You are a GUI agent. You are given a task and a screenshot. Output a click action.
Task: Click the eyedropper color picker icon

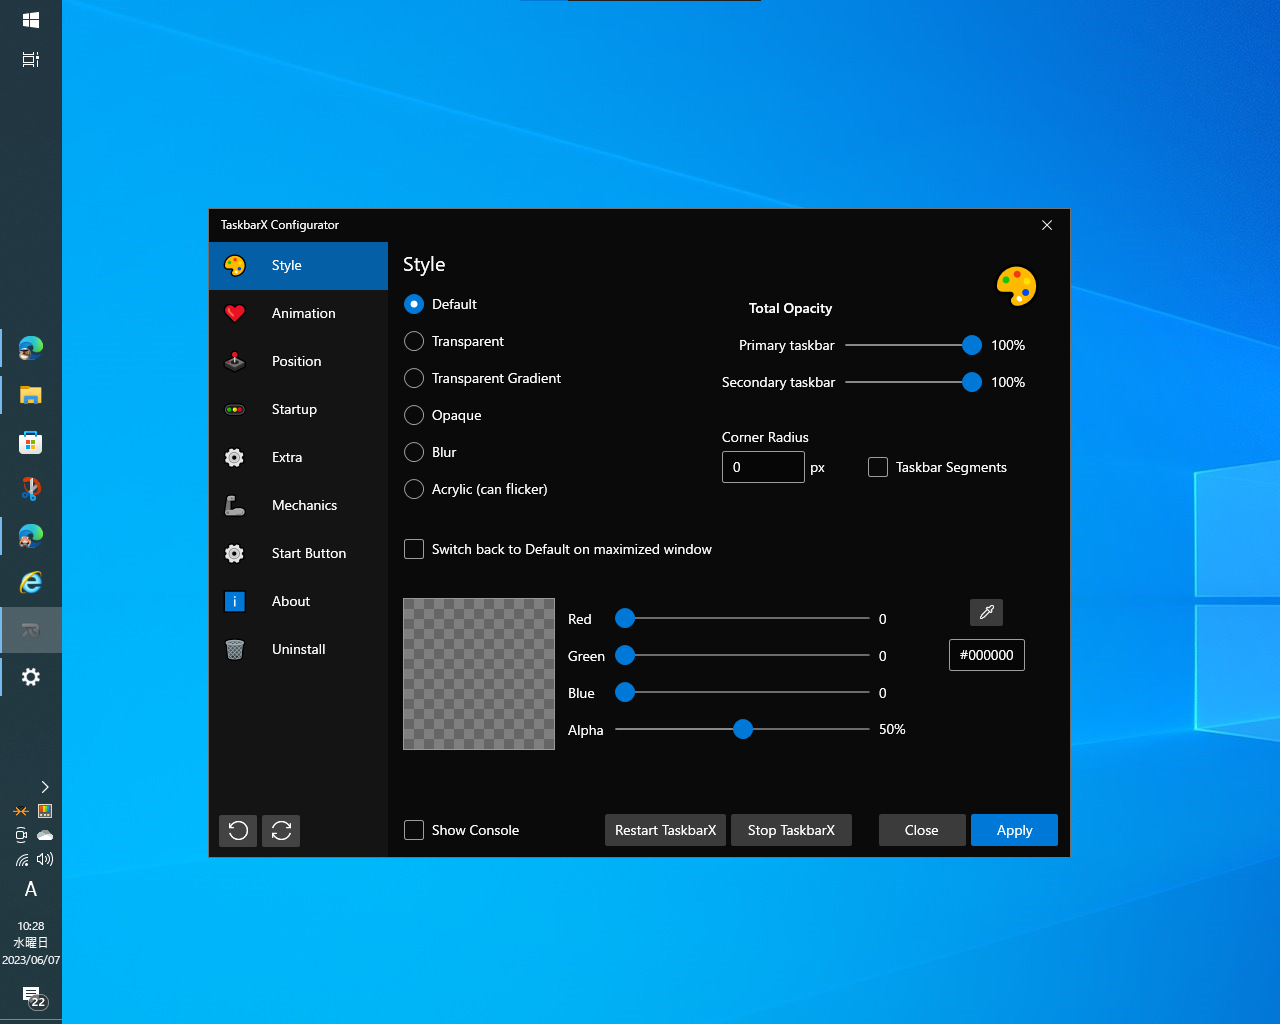[986, 612]
